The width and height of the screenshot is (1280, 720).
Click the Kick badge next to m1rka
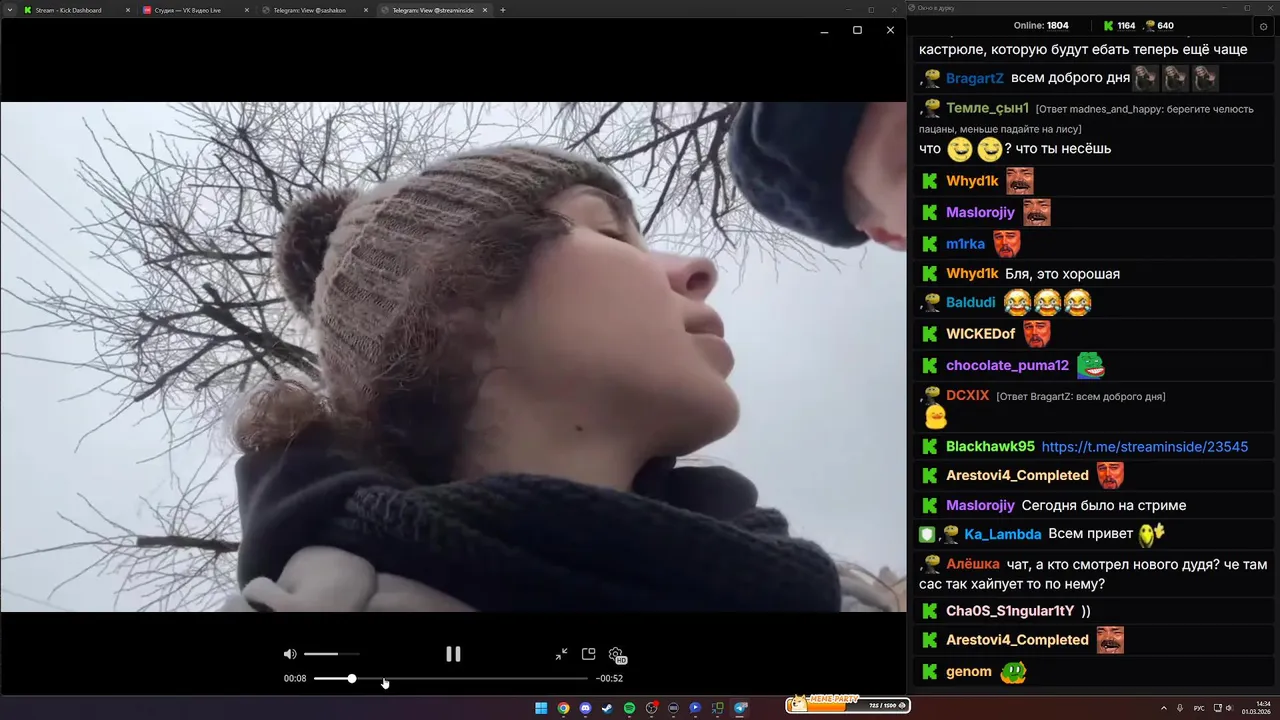[x=929, y=244]
